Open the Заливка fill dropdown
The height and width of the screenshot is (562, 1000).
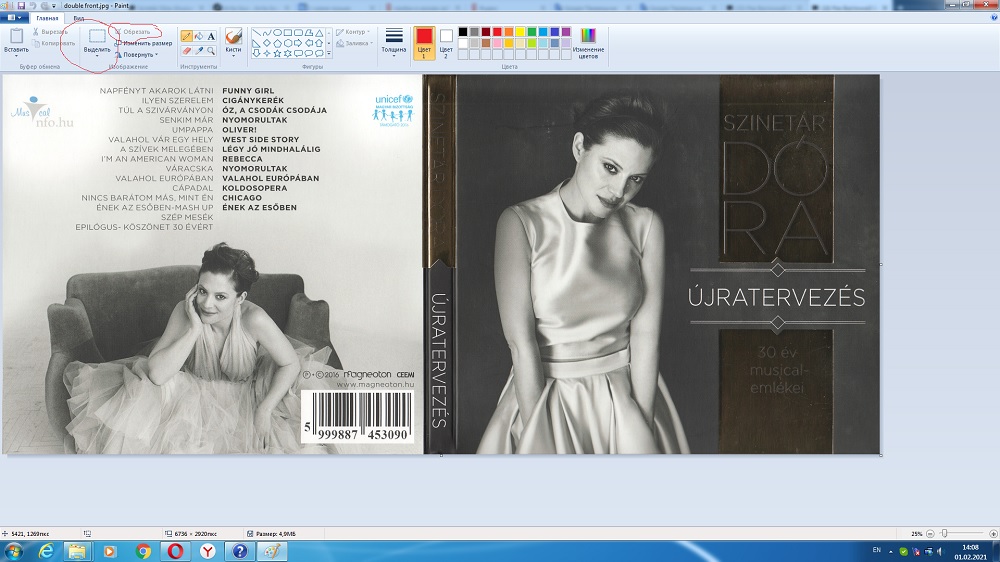tap(355, 43)
